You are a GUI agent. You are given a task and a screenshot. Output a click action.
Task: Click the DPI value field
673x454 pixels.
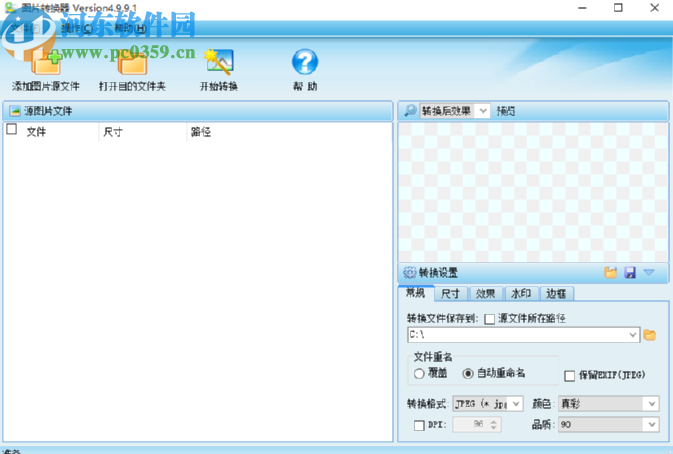coord(471,424)
